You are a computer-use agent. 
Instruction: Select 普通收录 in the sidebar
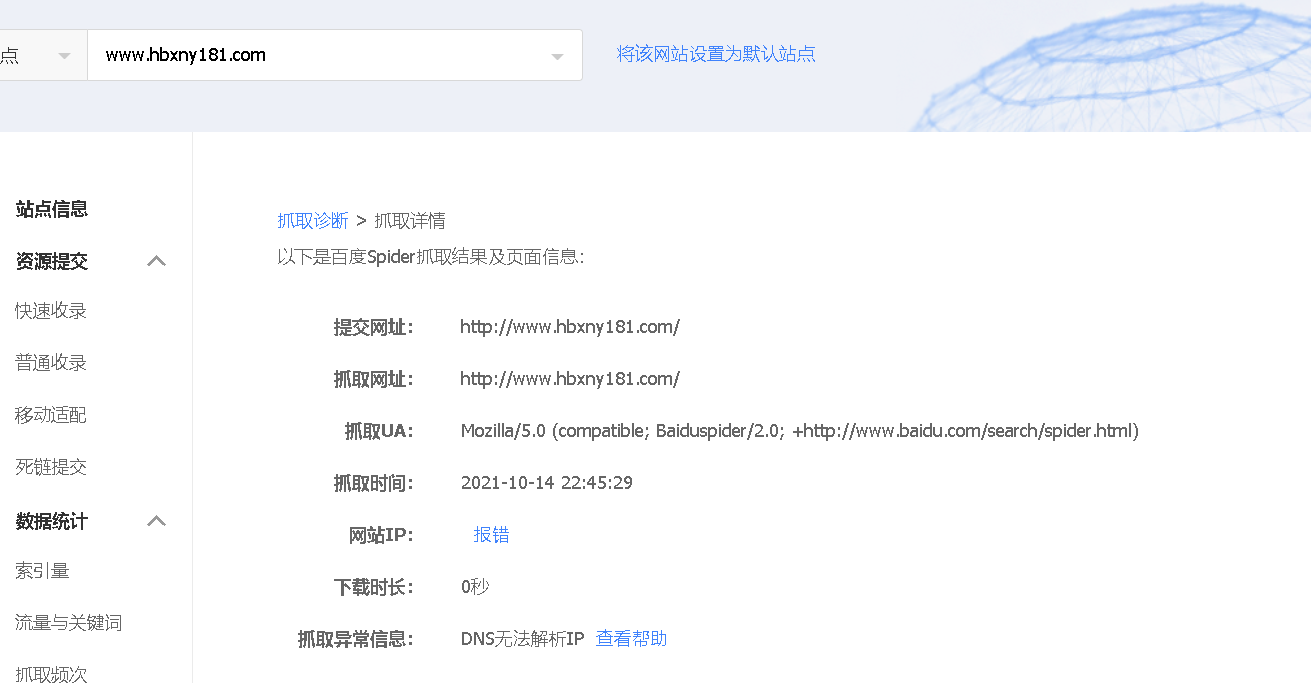tap(50, 362)
